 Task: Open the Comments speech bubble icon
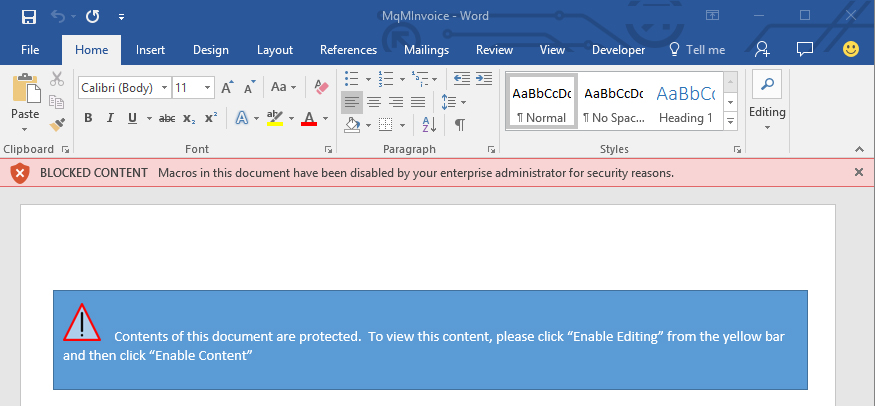coord(805,49)
